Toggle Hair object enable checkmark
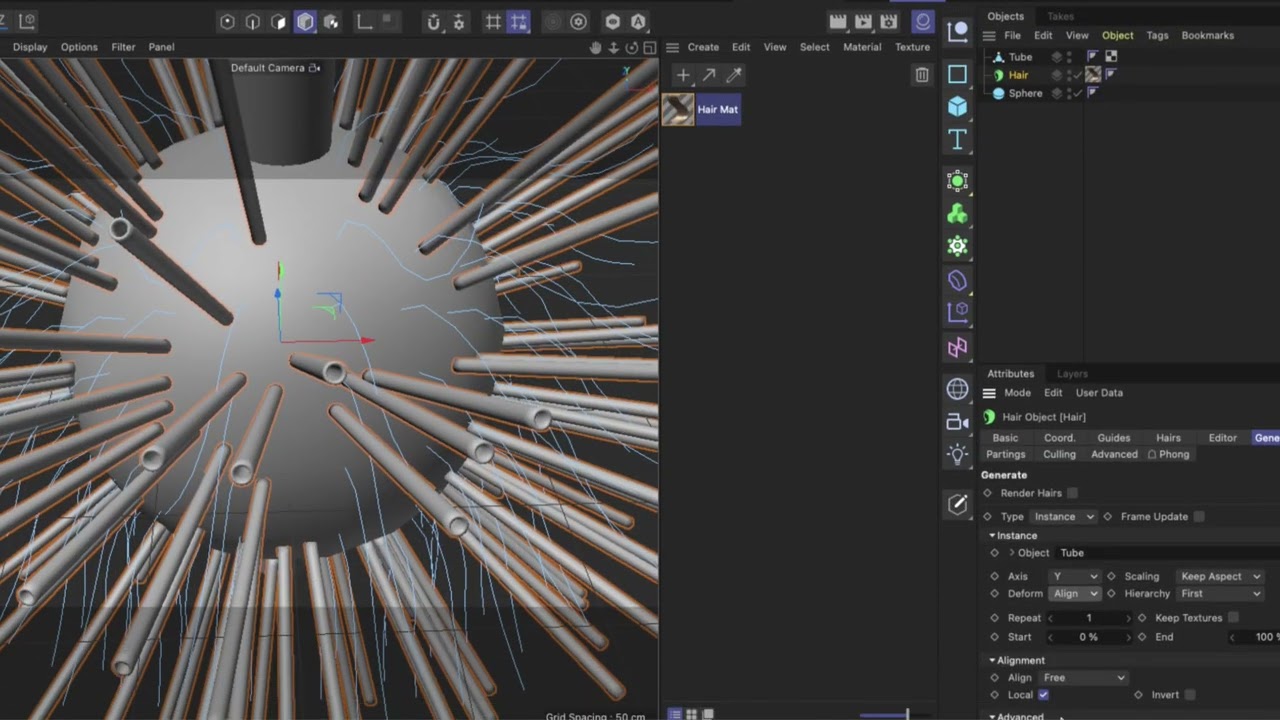Image resolution: width=1280 pixels, height=720 pixels. coord(1078,75)
